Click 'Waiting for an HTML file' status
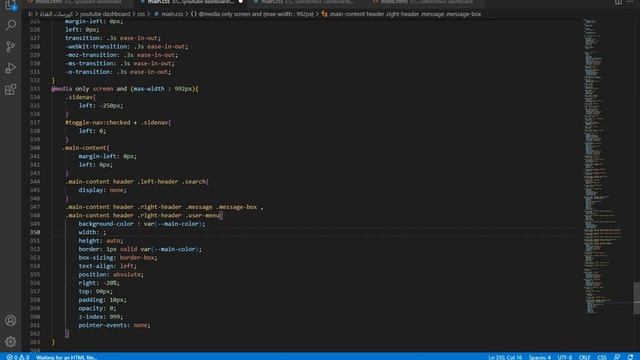 click(66, 357)
